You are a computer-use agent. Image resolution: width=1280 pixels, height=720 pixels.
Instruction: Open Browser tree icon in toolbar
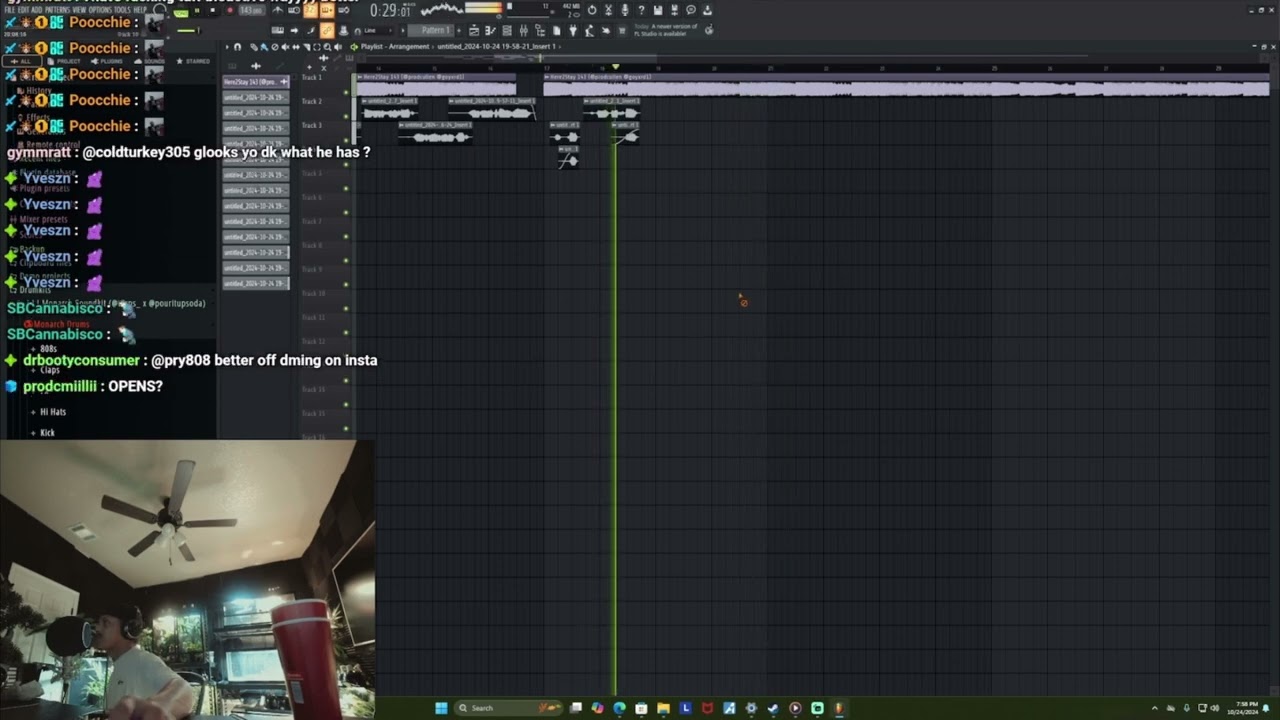coord(540,30)
